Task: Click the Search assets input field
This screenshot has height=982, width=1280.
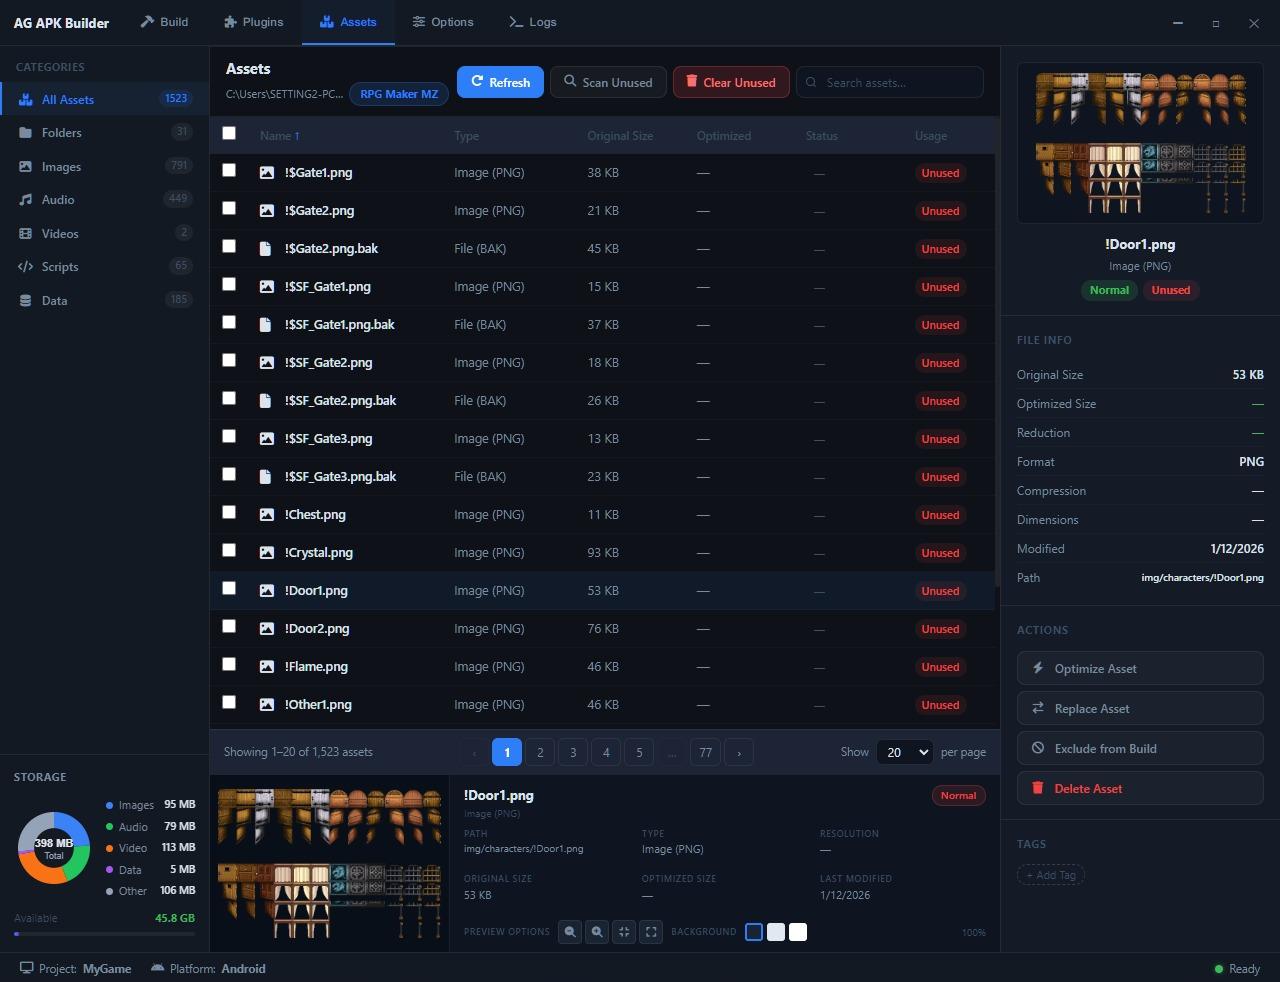Action: tap(890, 82)
